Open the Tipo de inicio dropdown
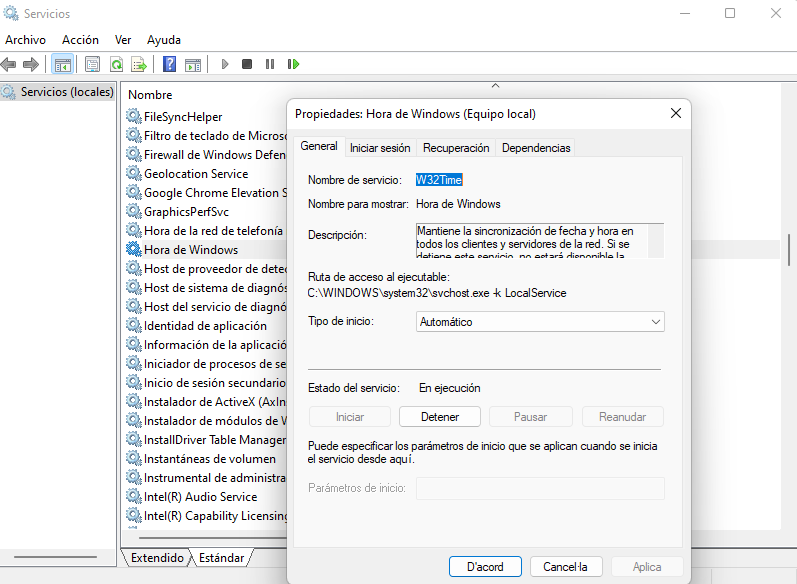Image resolution: width=797 pixels, height=584 pixels. click(540, 322)
